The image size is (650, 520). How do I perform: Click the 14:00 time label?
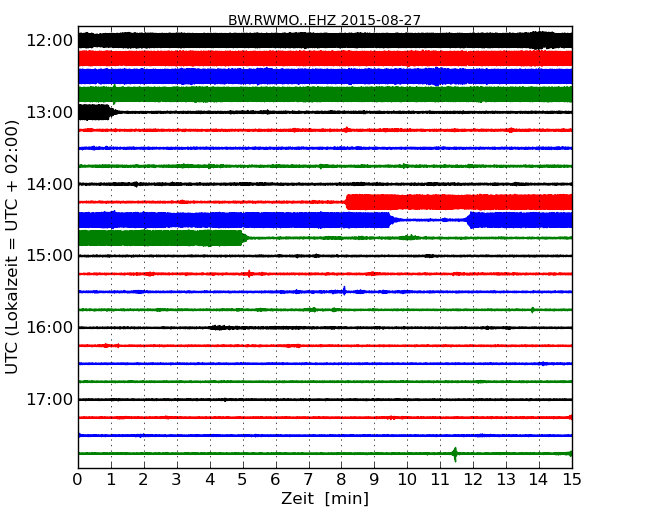[49, 184]
